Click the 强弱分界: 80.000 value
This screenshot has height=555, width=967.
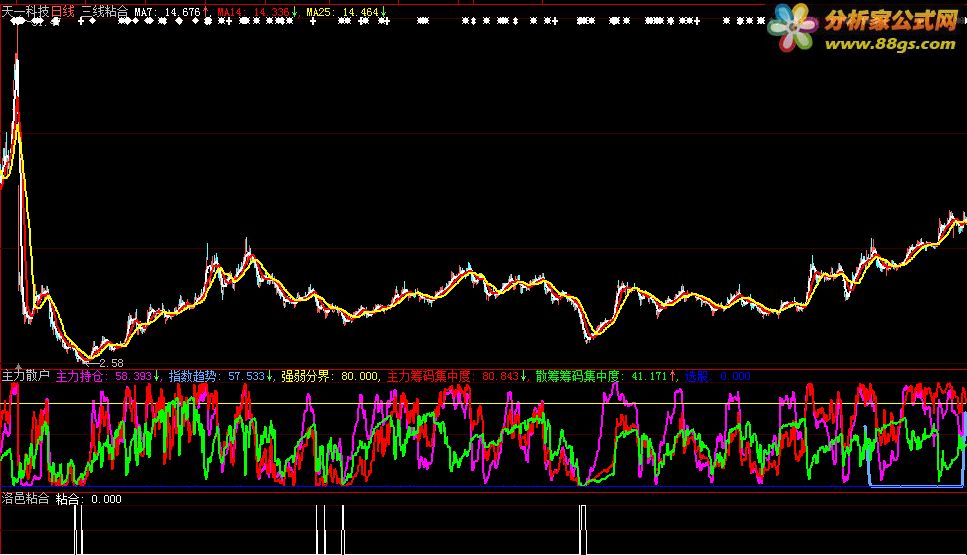tap(330, 376)
